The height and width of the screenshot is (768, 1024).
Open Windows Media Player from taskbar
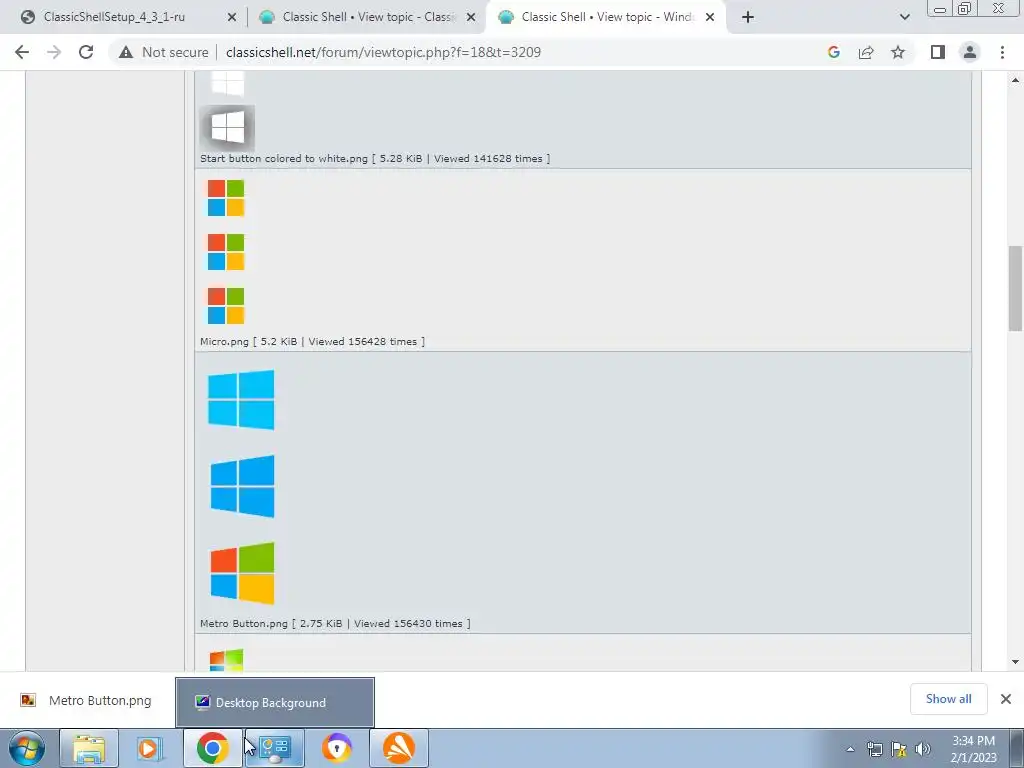click(148, 748)
